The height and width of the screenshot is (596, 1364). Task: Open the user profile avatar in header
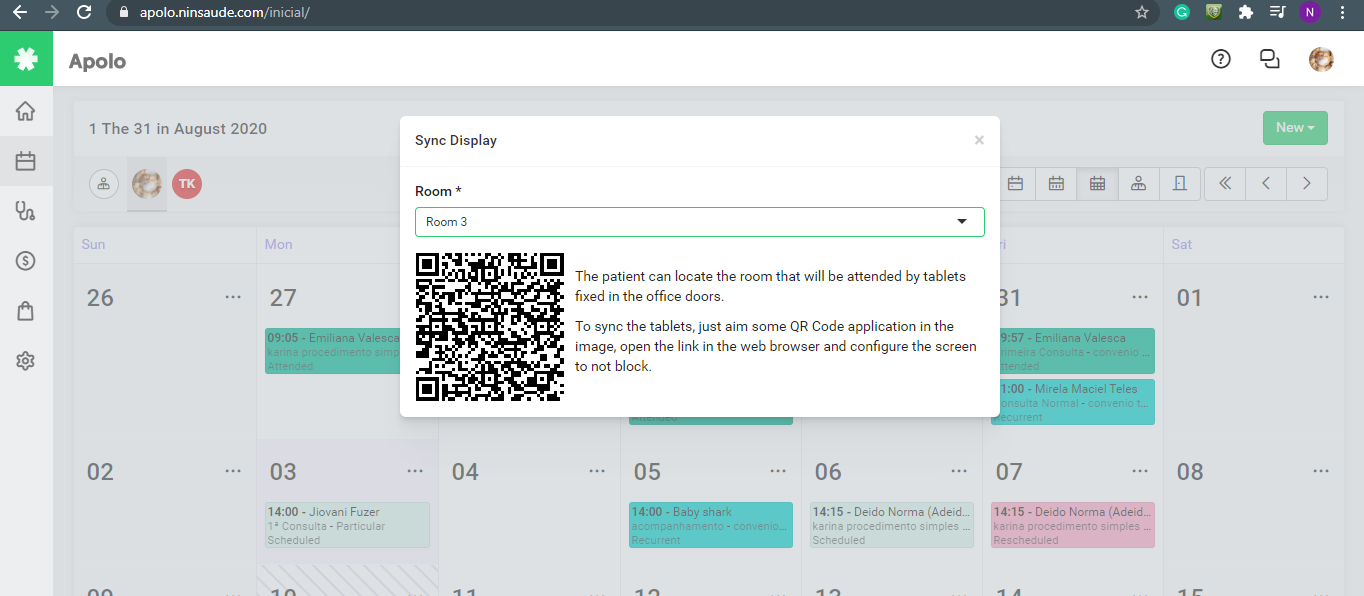click(1321, 59)
